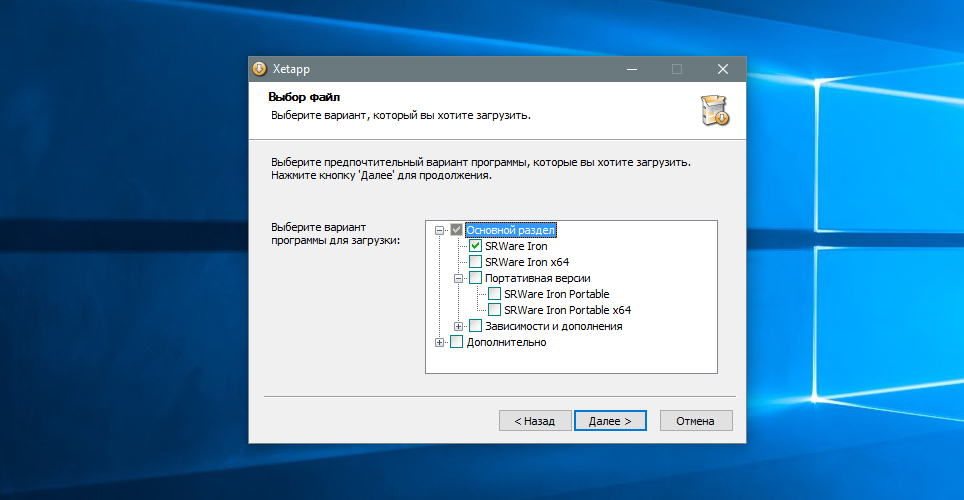Screen dimensions: 964x500
Task: Tick the SRWare Iron Portable x64 checkbox
Action: pos(494,310)
